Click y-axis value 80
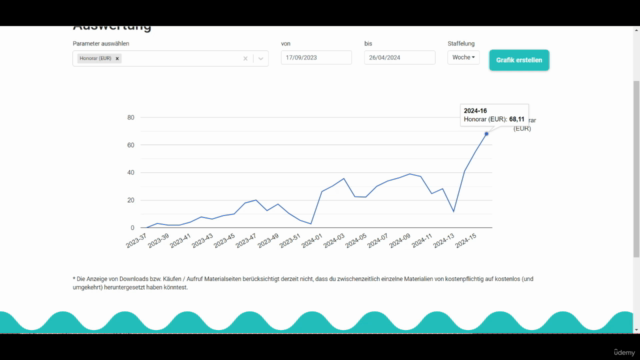The image size is (640, 360). point(131,118)
